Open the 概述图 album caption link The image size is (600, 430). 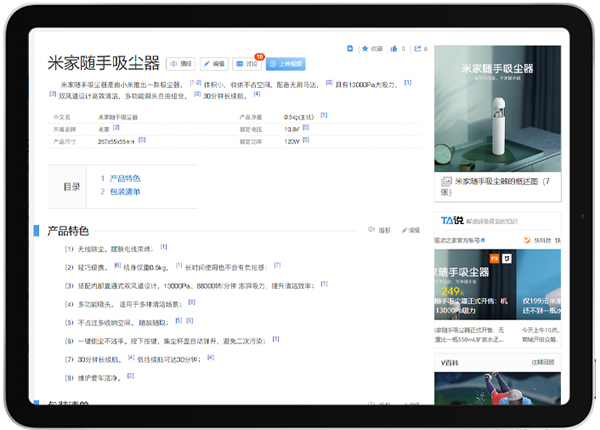503,182
